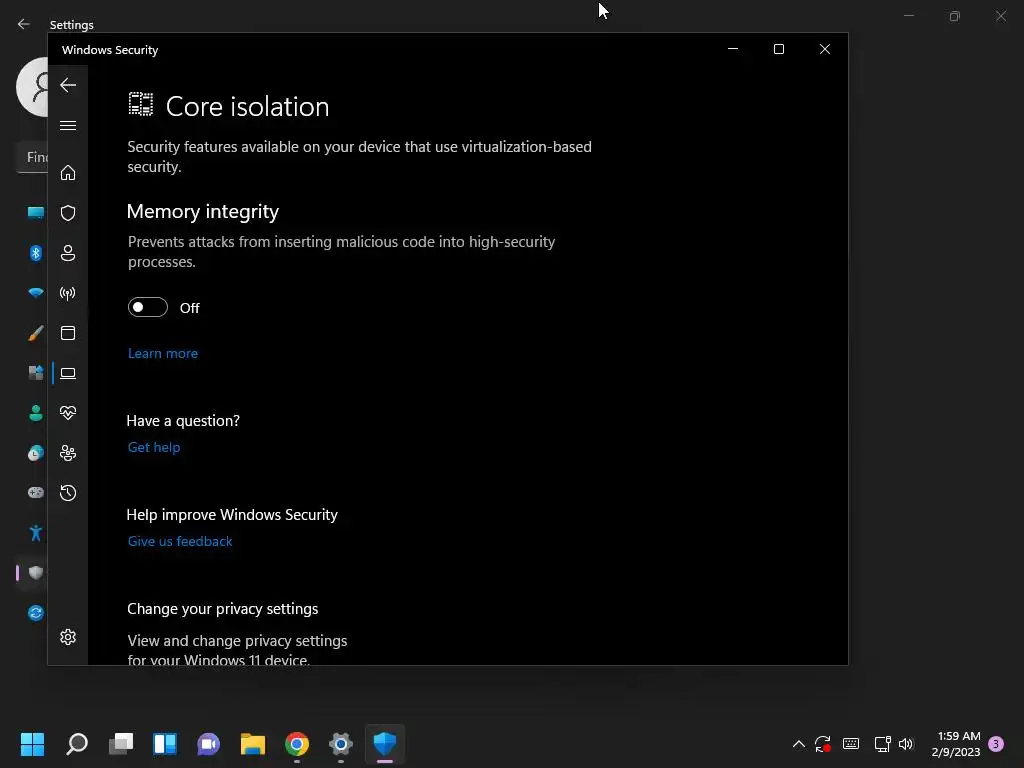1024x768 pixels.
Task: Turn on Memory integrity toggle
Action: coord(148,307)
